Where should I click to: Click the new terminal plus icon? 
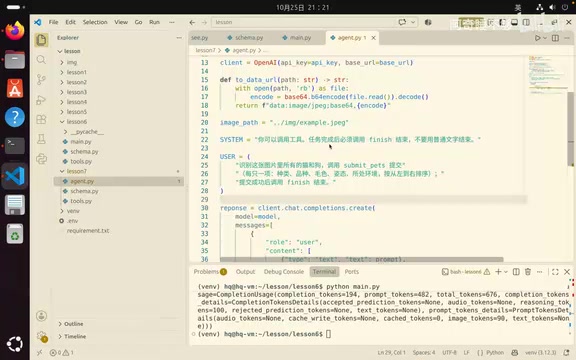498,271
